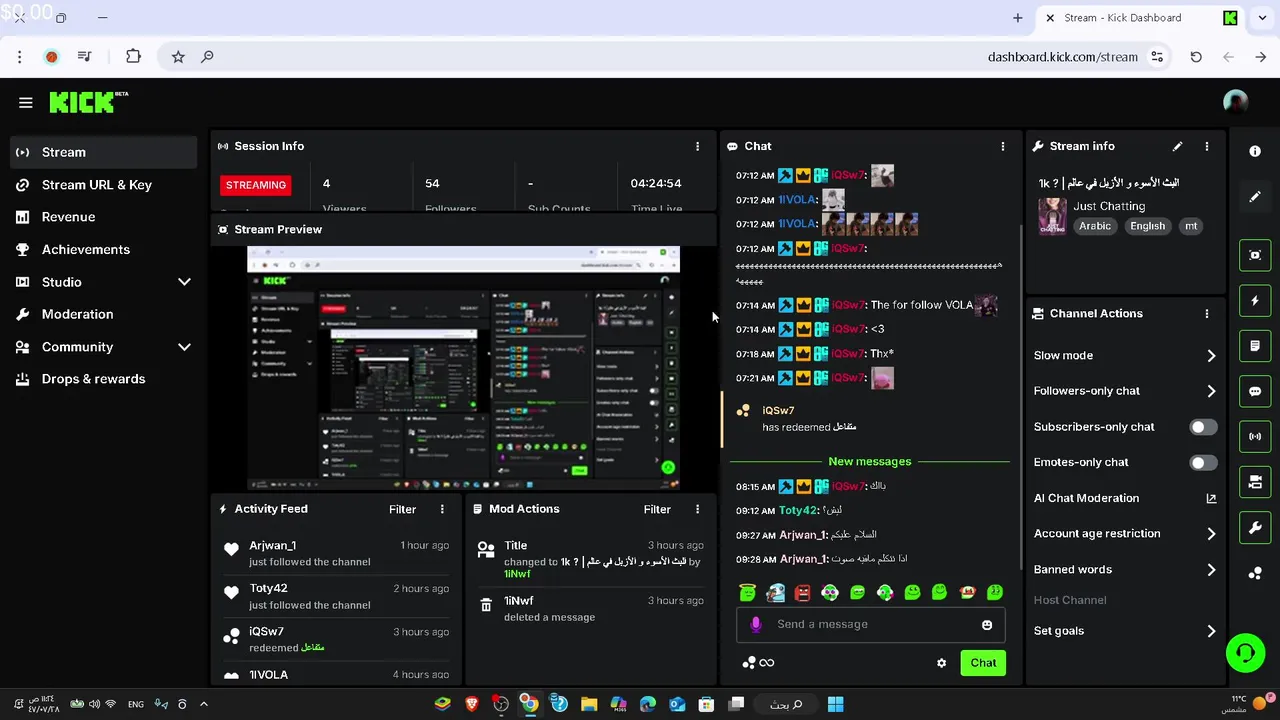Click username Arjwan_1 in activity feed
Screen dimensions: 1280x720
point(272,545)
